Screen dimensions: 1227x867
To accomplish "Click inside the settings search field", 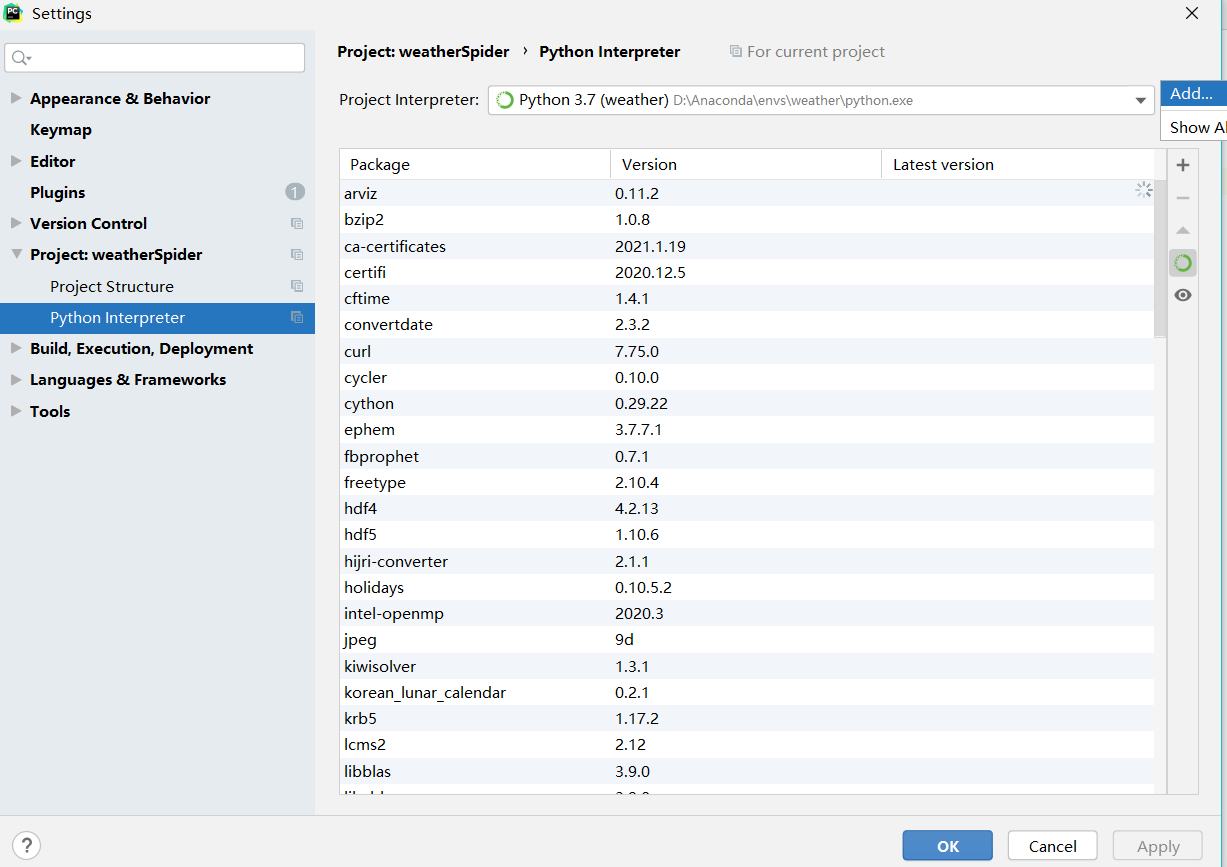I will click(x=155, y=58).
